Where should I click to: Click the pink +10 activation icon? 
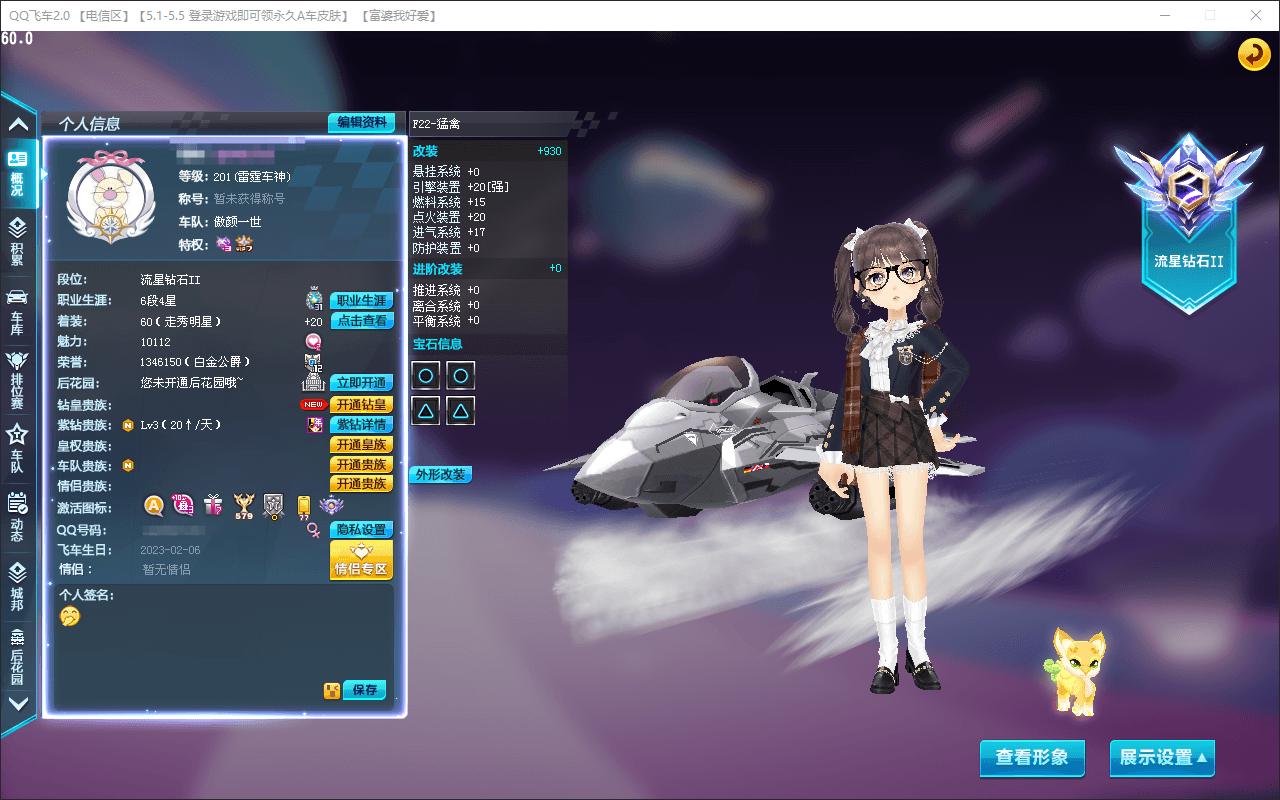[183, 505]
